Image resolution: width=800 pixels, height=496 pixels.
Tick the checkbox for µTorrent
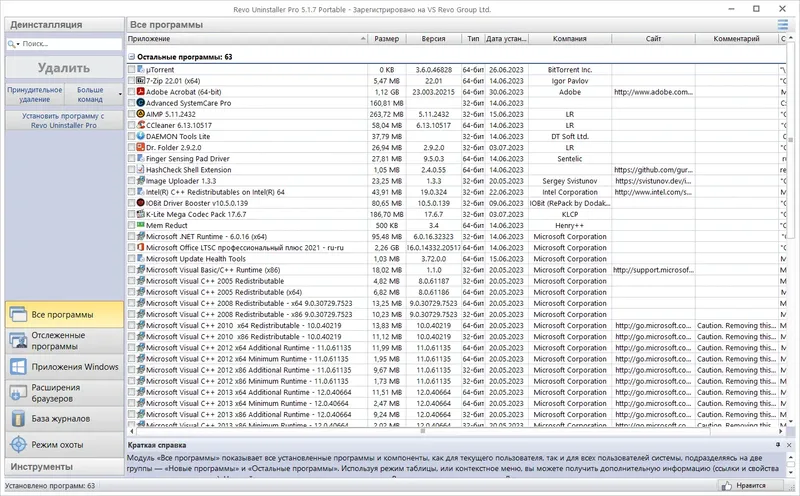[x=132, y=69]
